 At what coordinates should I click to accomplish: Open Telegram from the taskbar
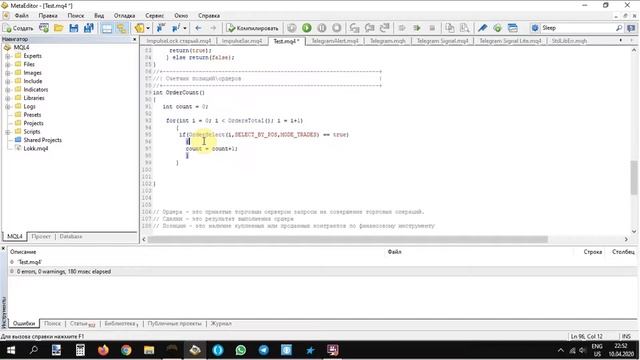click(x=264, y=350)
